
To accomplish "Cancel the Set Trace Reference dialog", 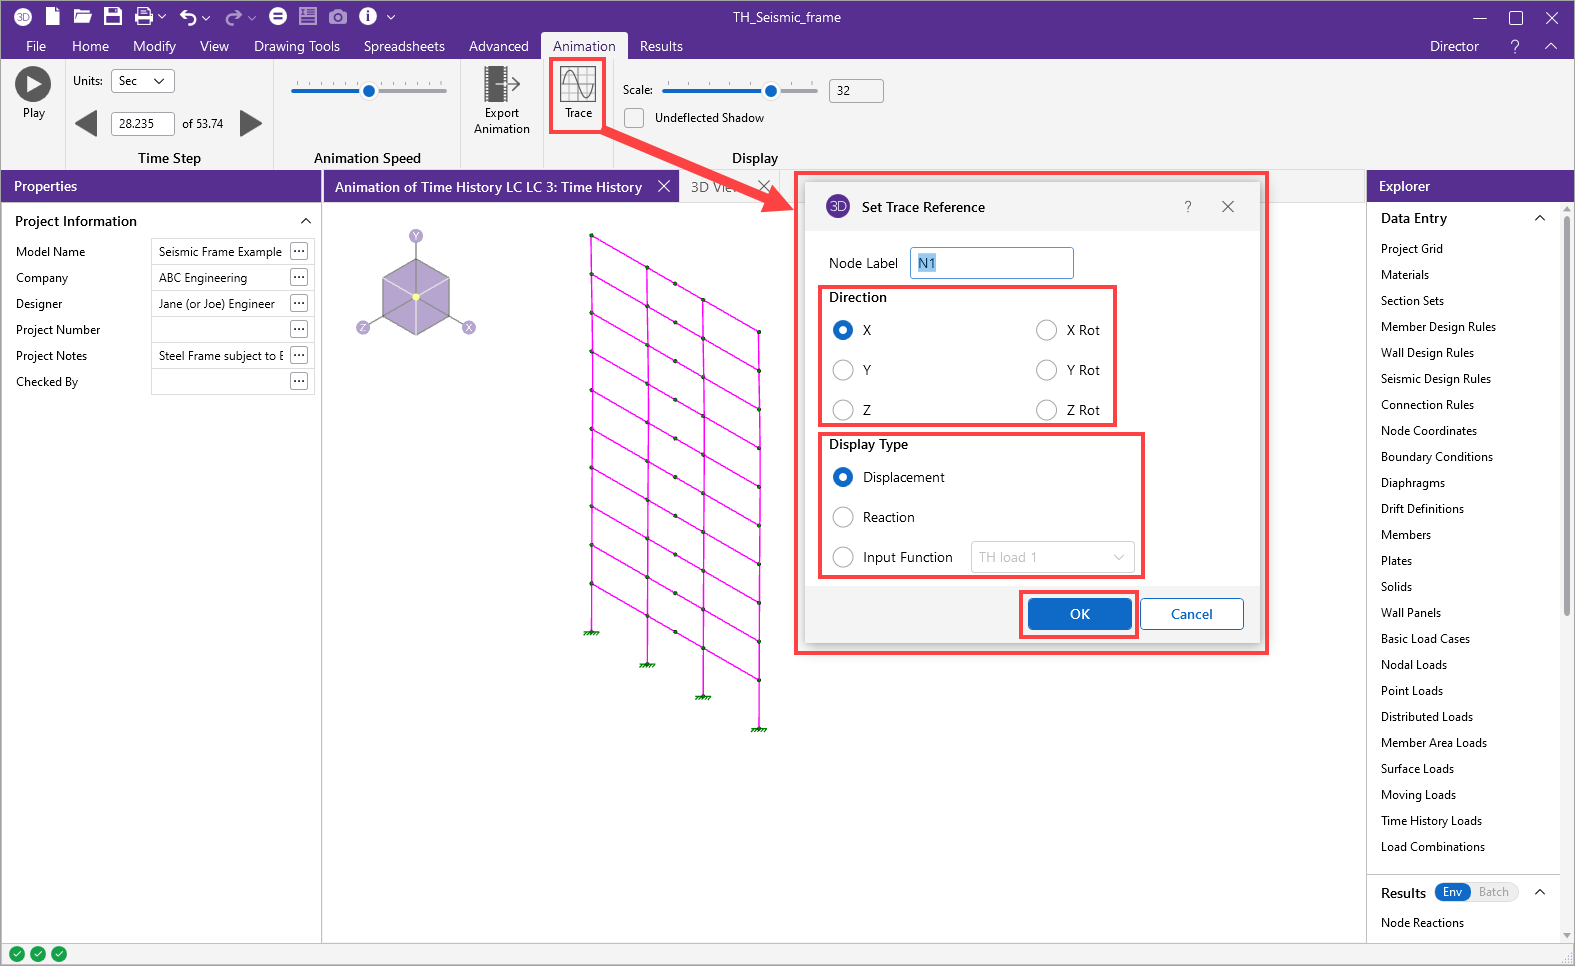I will tap(1191, 614).
